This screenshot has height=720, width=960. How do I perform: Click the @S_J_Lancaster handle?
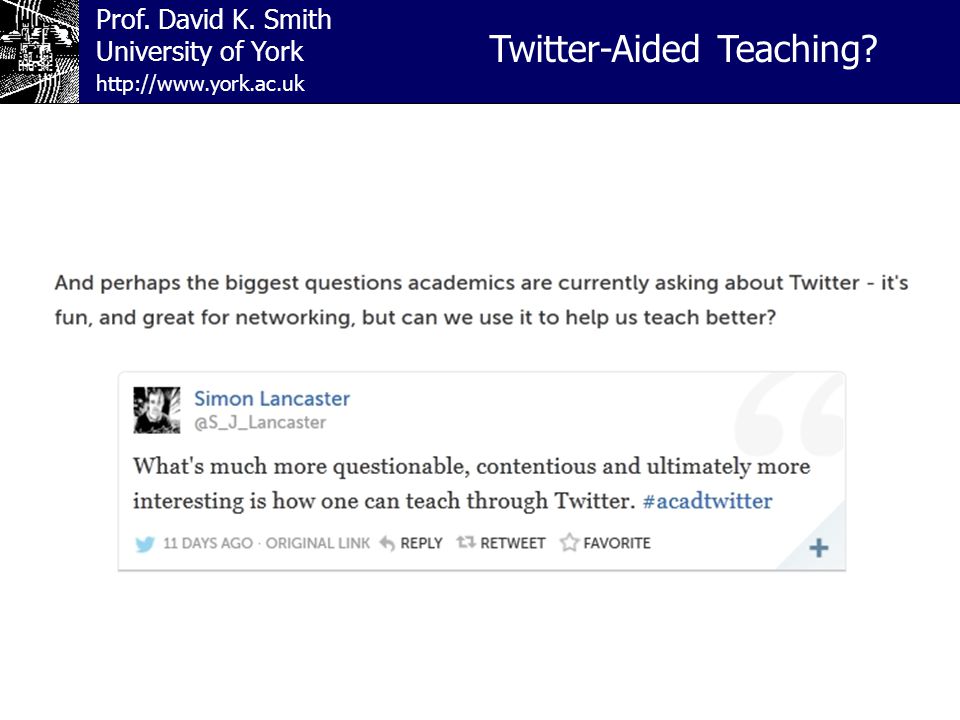[260, 422]
